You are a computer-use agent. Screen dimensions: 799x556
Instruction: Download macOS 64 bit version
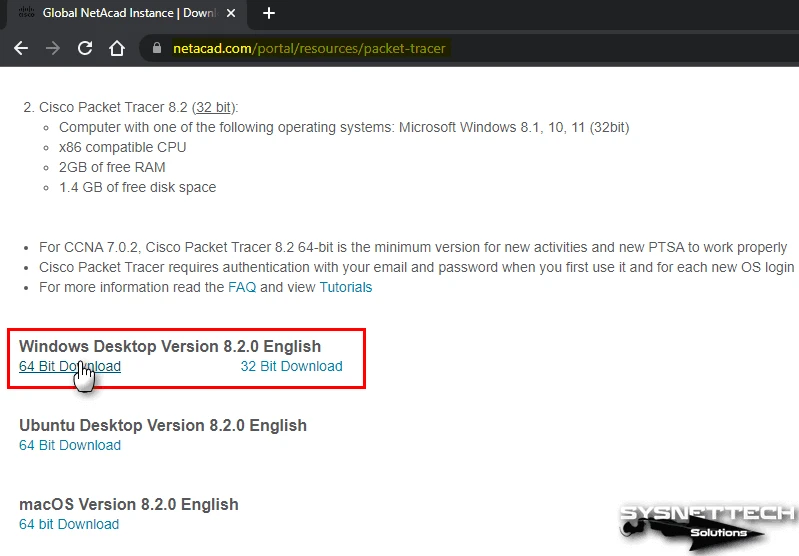(x=69, y=524)
